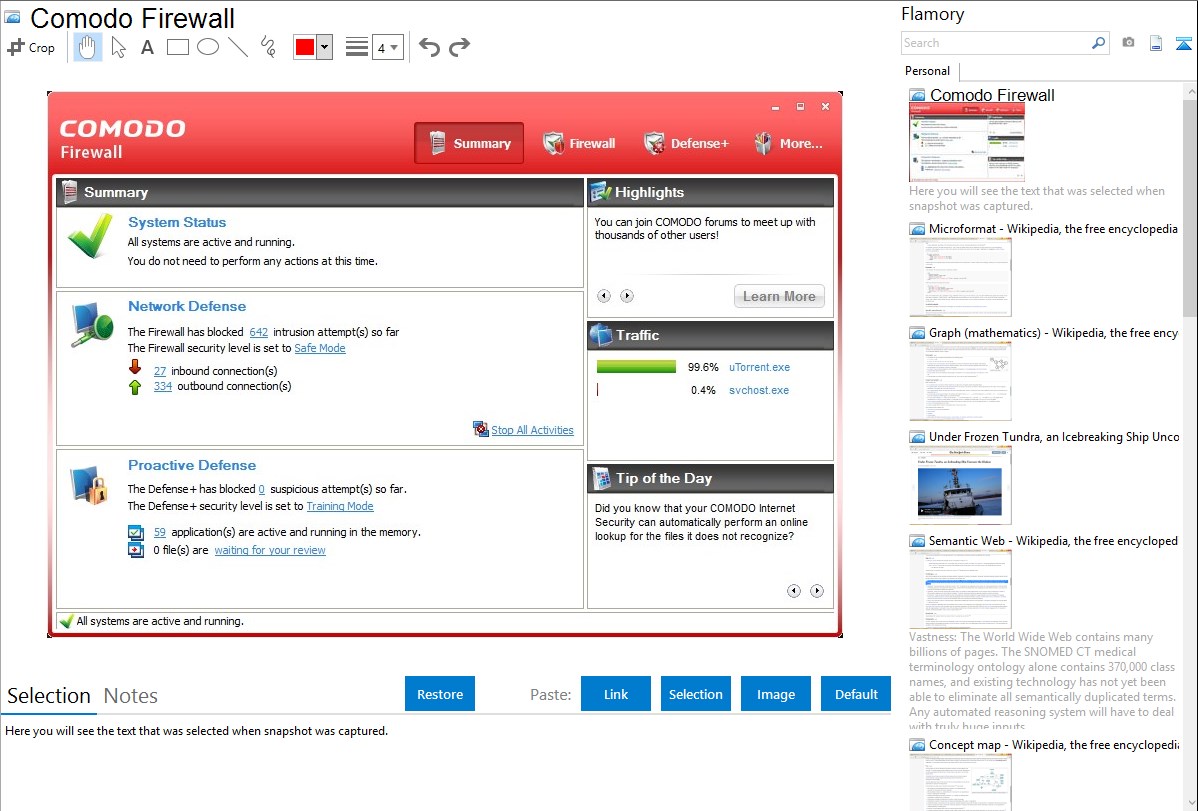Click the Learn More button in Highlights

(x=779, y=296)
